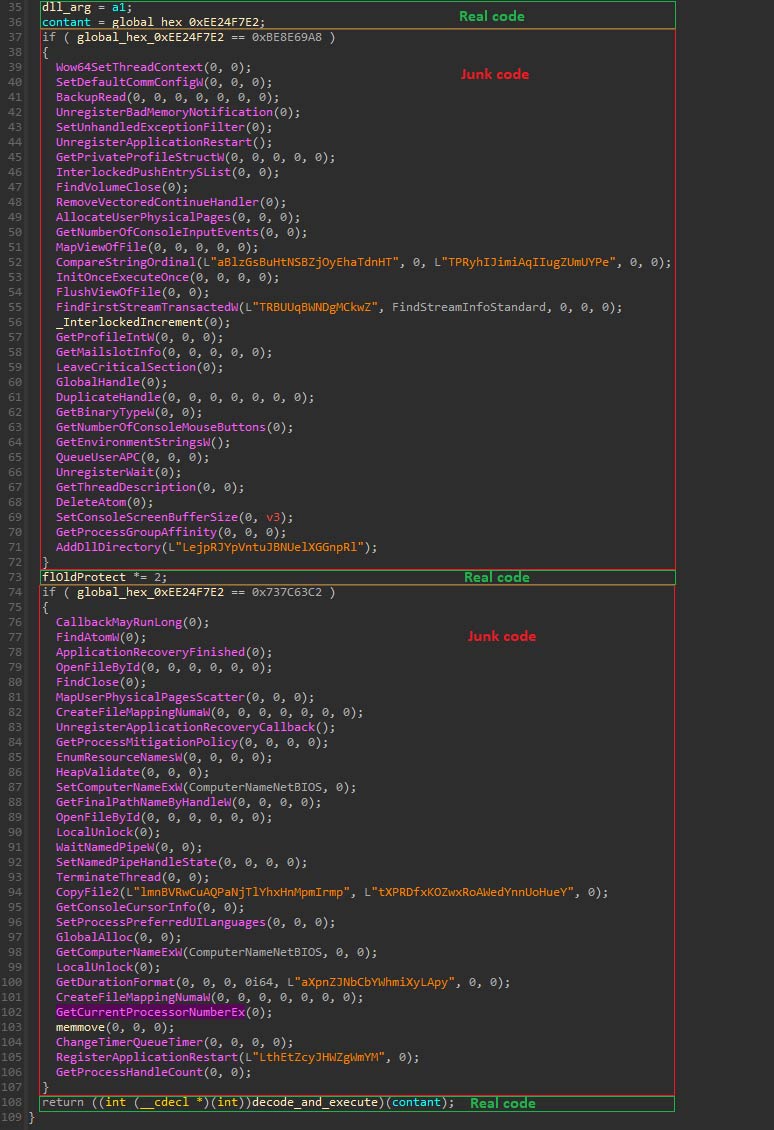
Task: Select the dll_arg variable
Action: coord(62,7)
